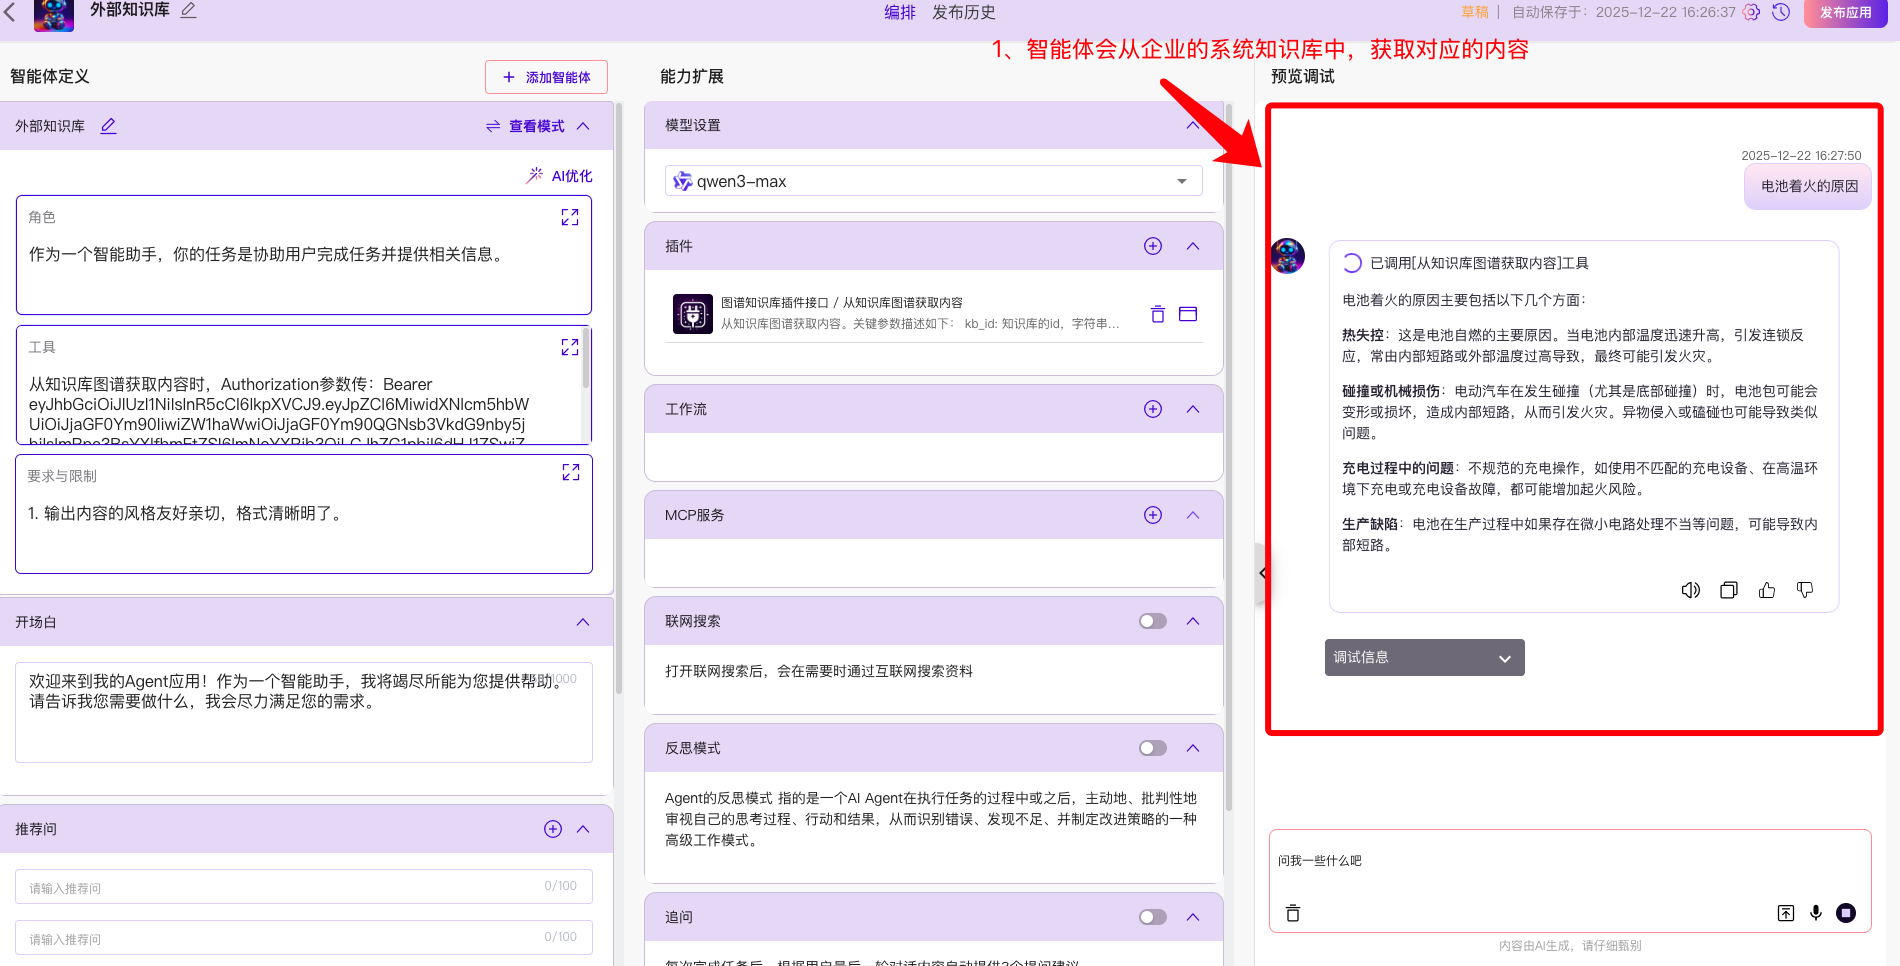Toggle the 追问 switch on
Screen dimensions: 1900x966
point(1152,917)
